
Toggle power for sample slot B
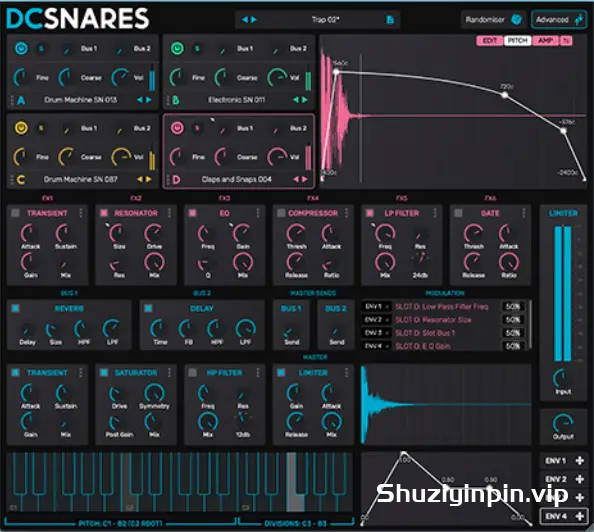point(177,49)
